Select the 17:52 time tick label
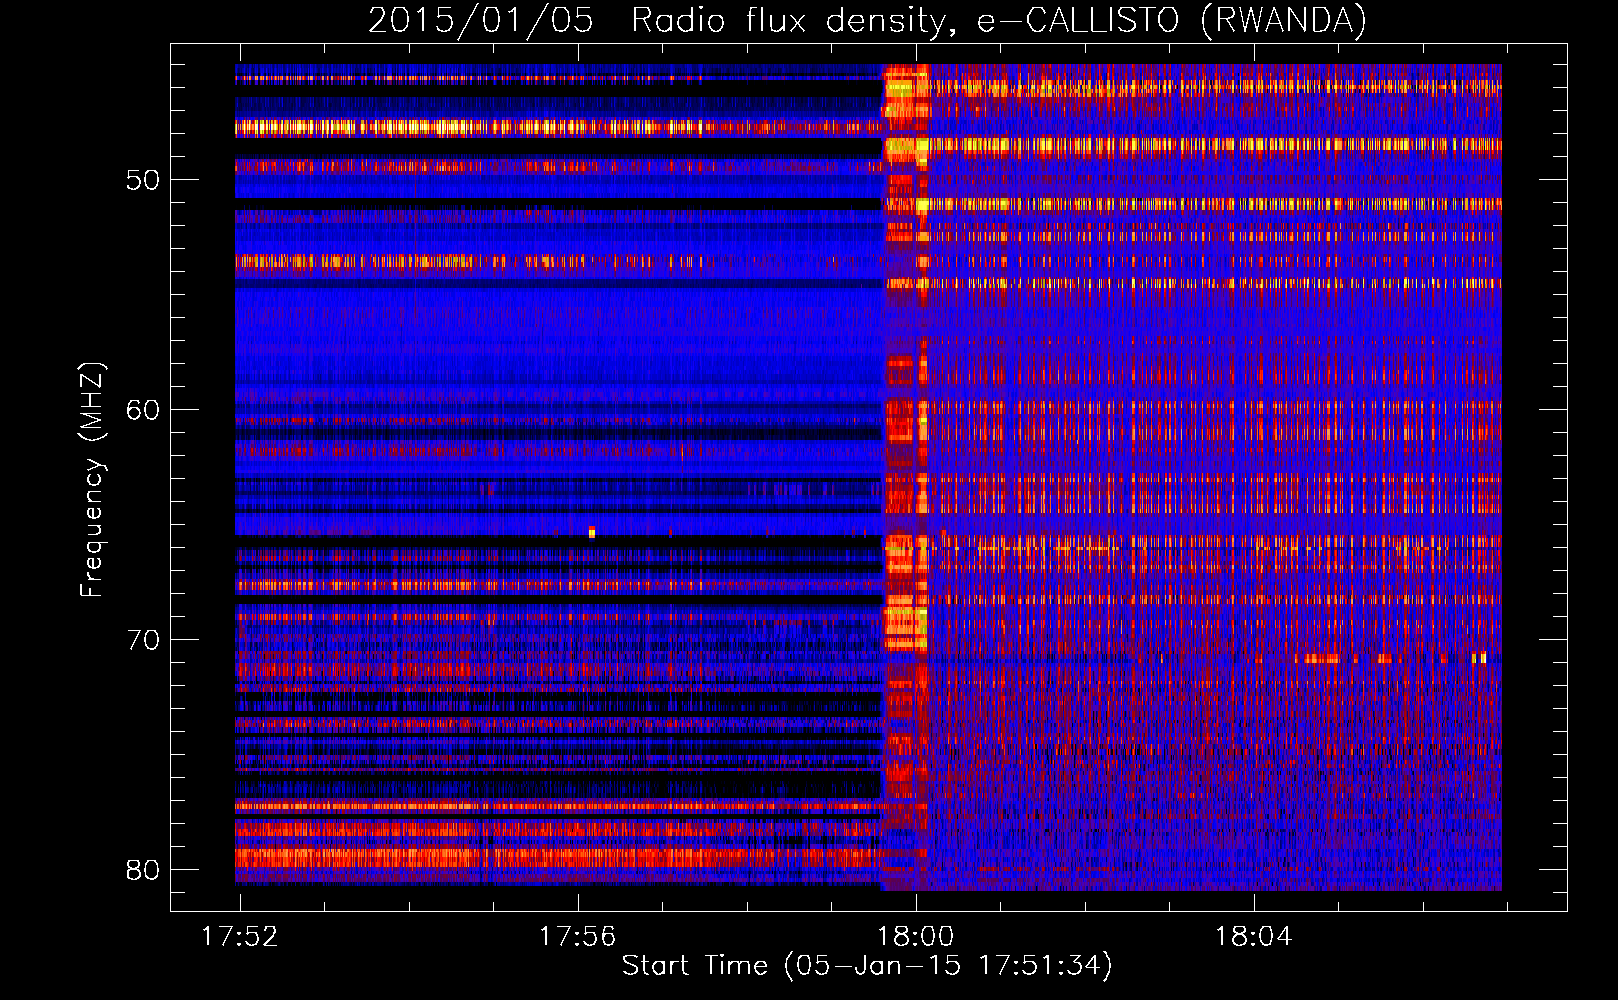1618x1000 pixels. [240, 937]
